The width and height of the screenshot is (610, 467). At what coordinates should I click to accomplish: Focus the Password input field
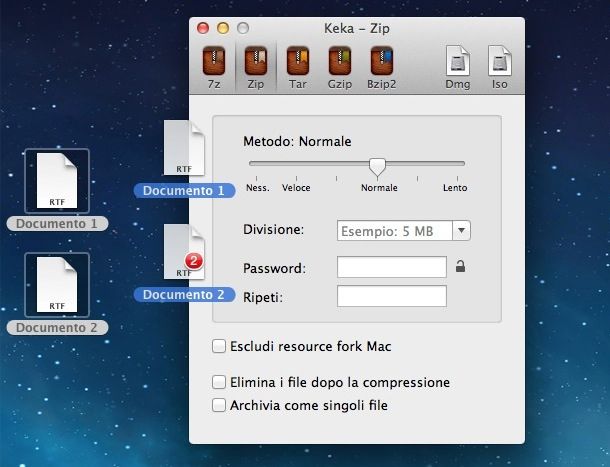392,267
